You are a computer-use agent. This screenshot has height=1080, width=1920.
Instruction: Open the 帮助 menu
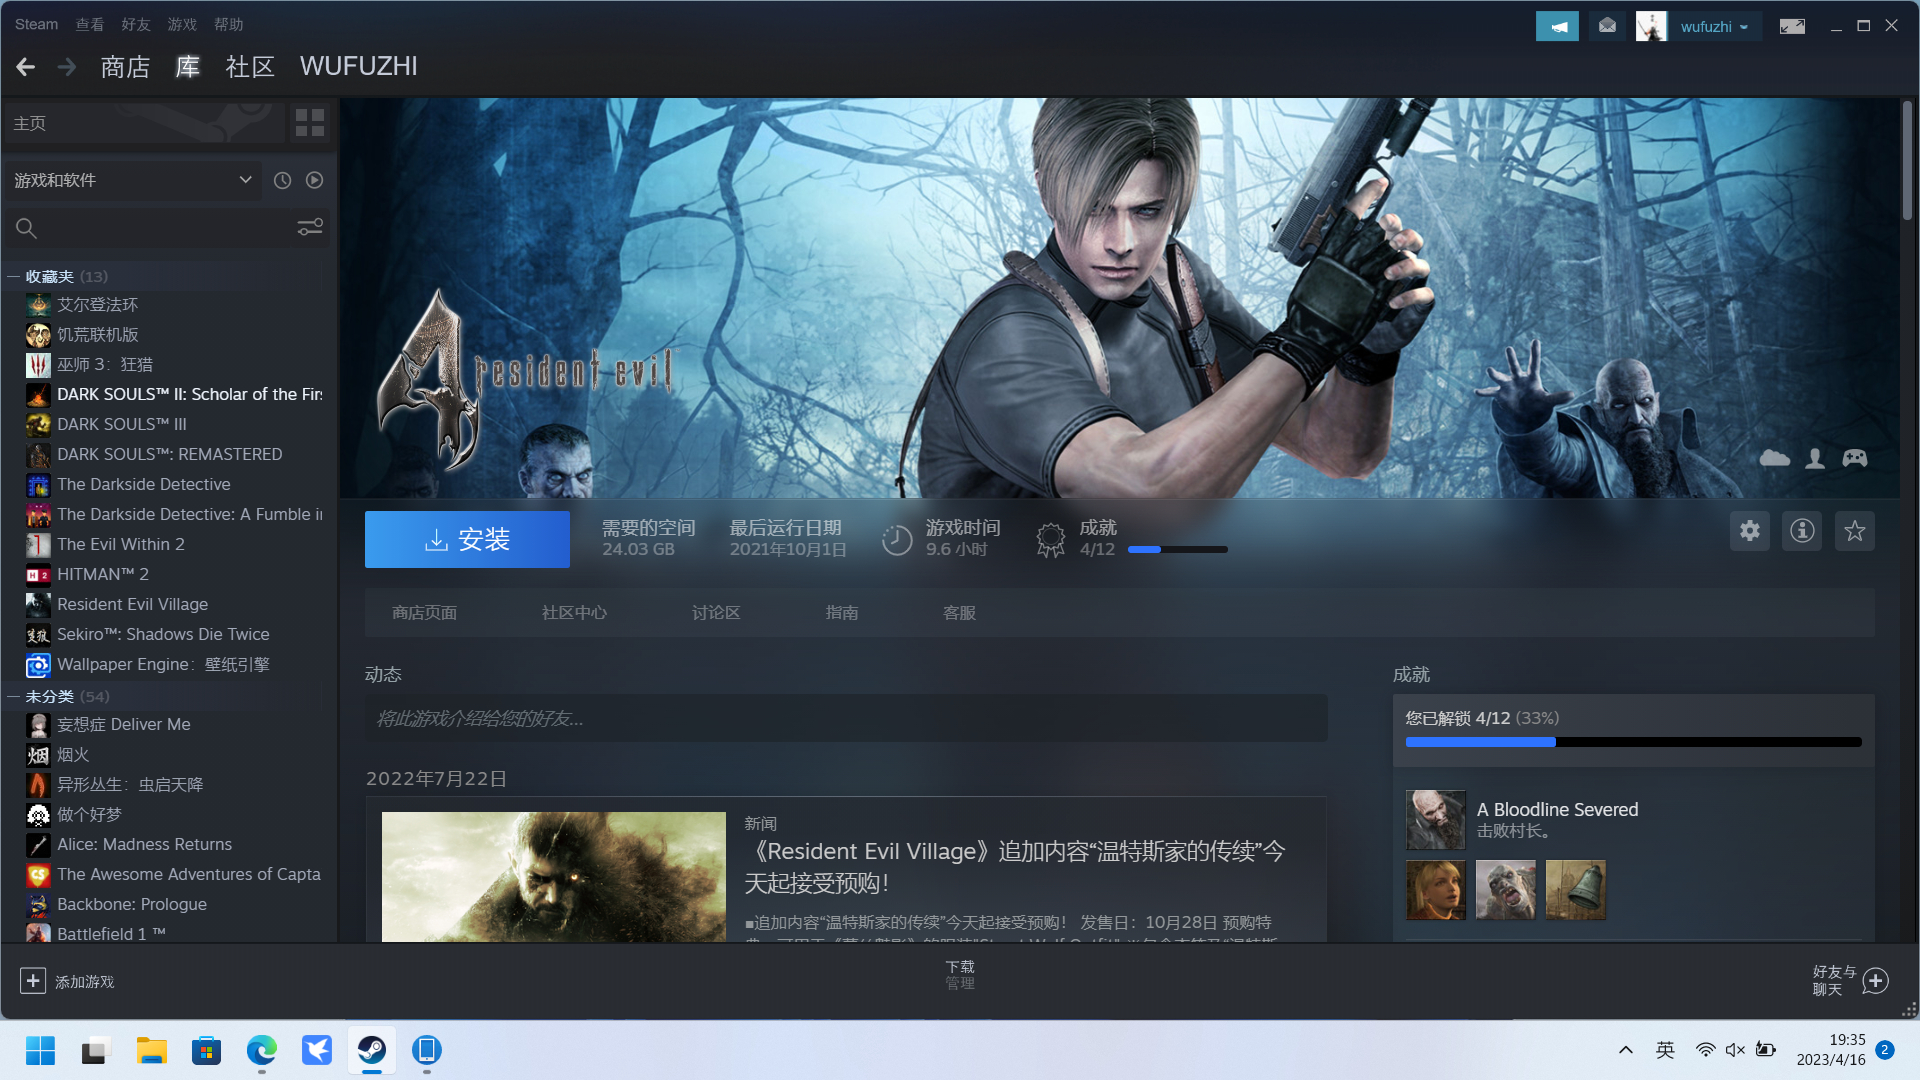[228, 24]
